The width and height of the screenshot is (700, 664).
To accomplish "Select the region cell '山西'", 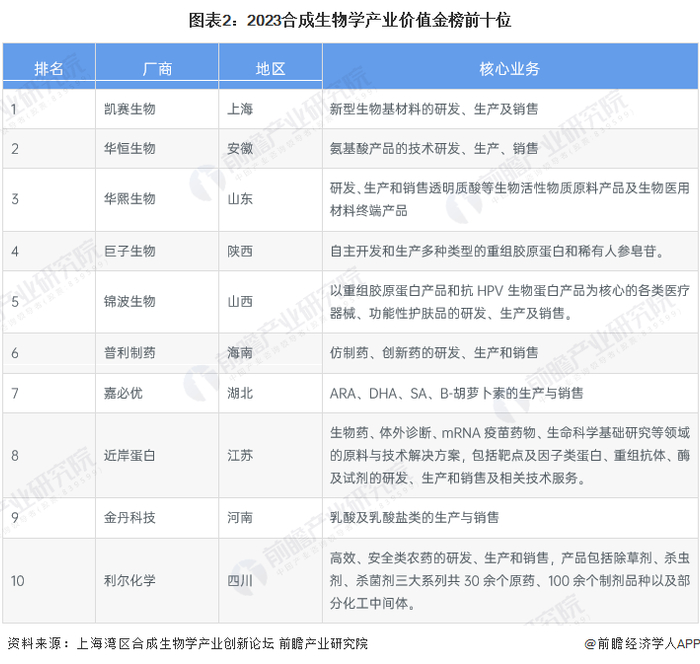I will tap(240, 301).
